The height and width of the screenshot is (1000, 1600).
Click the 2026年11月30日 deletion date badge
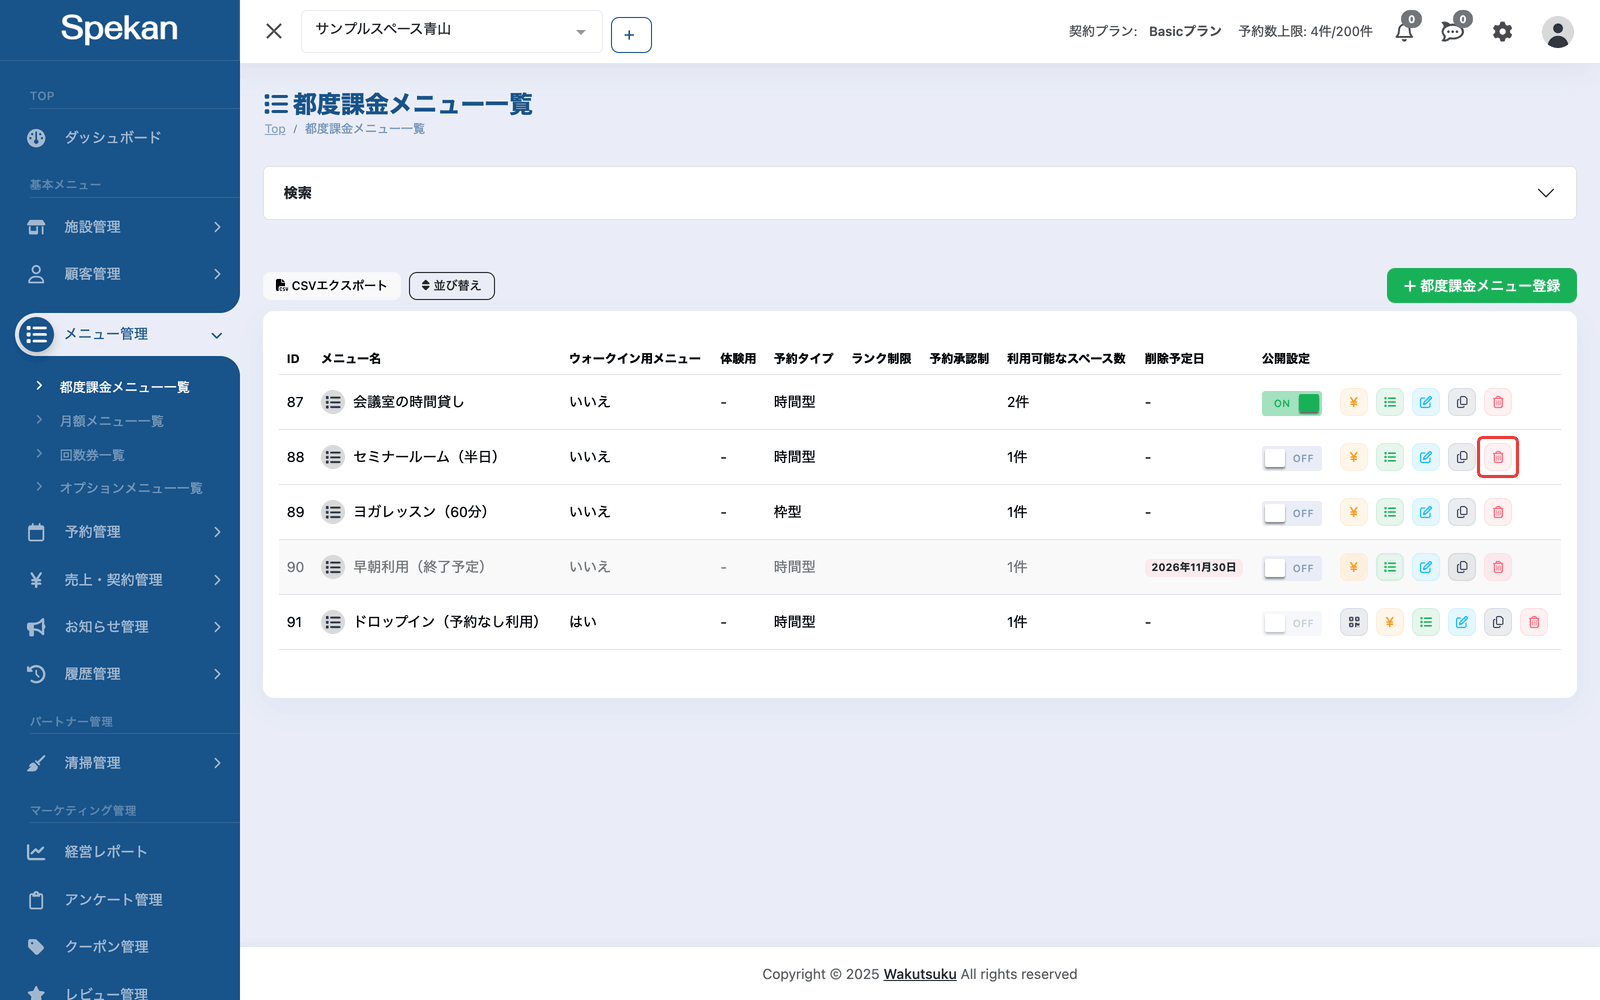[x=1194, y=567]
